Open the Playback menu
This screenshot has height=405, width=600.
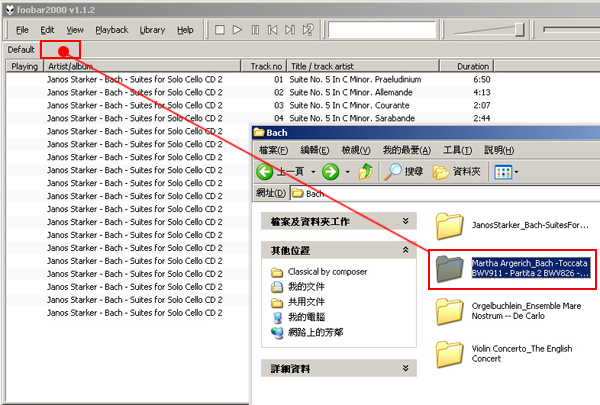[x=112, y=30]
